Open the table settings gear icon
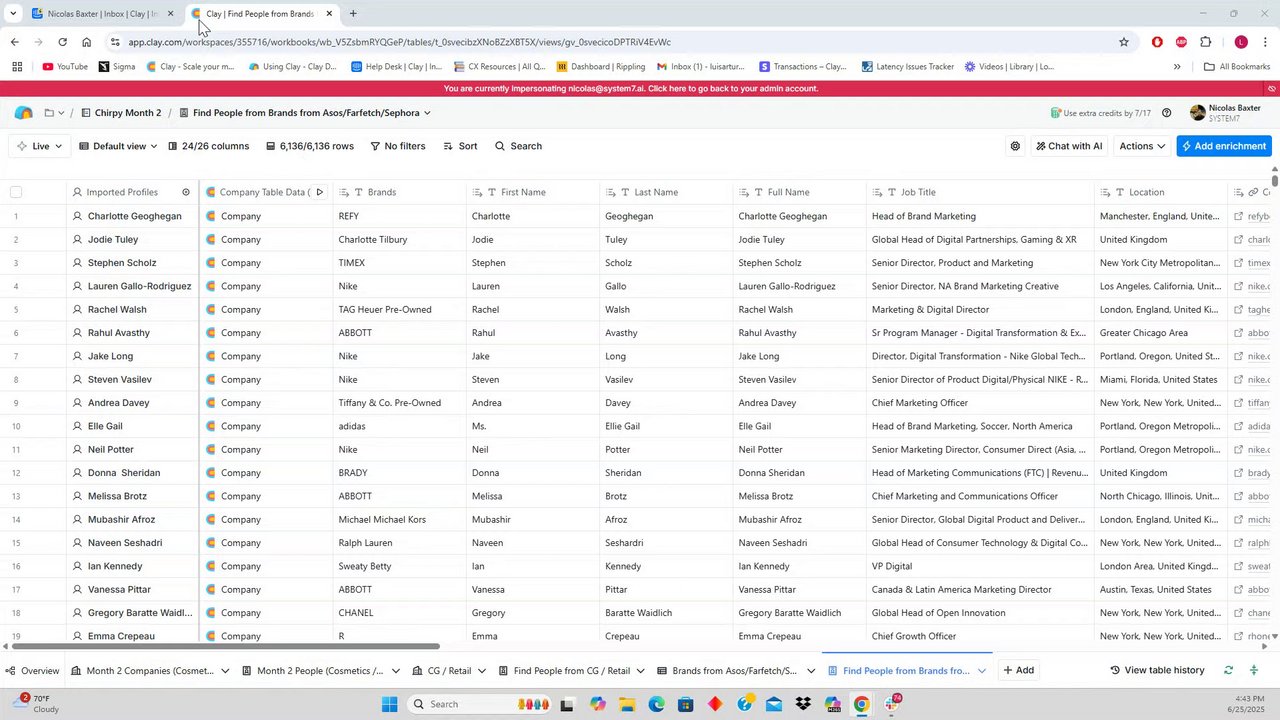This screenshot has width=1280, height=720. [x=1015, y=146]
